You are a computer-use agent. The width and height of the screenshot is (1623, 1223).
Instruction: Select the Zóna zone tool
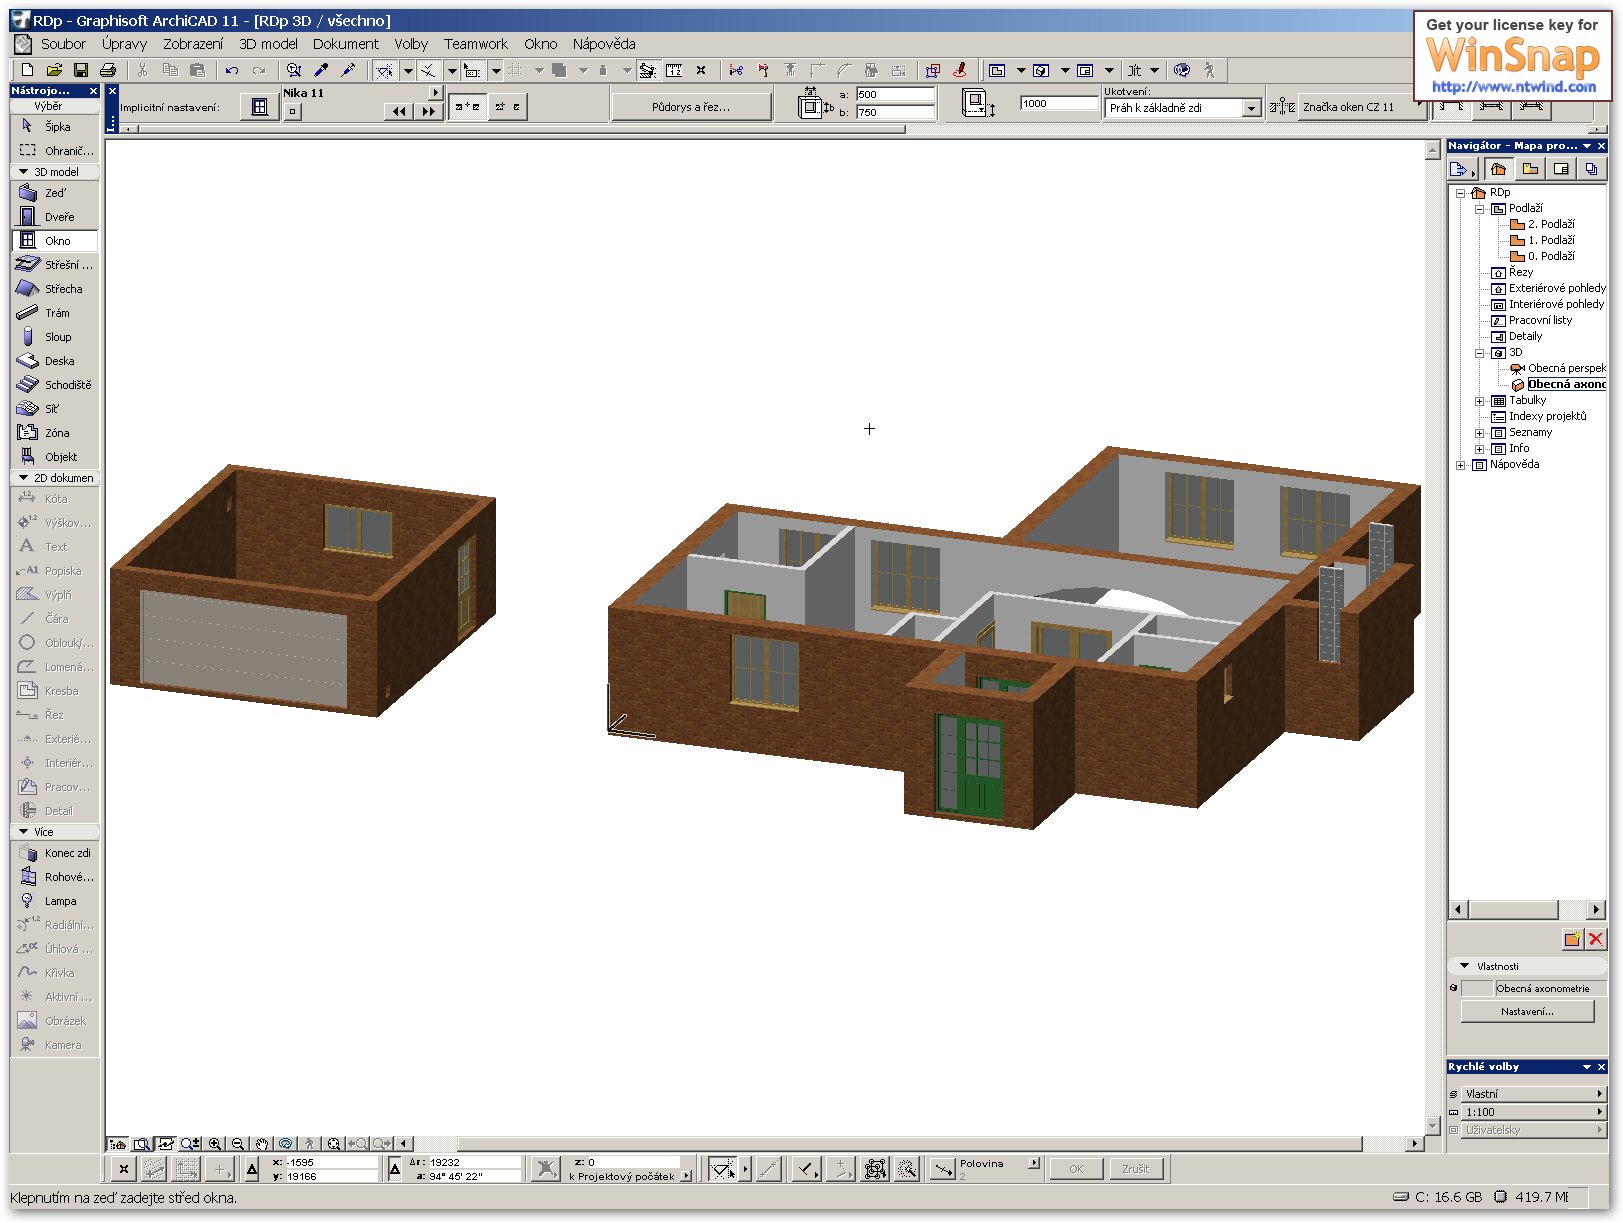pyautogui.click(x=55, y=433)
